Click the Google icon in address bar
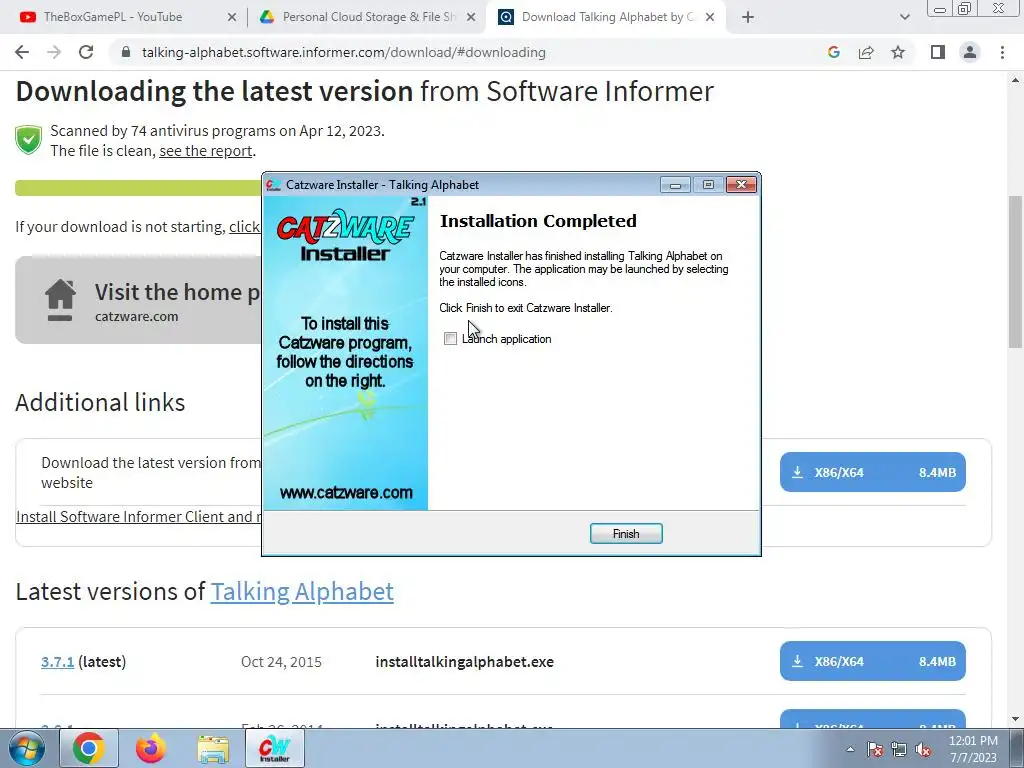This screenshot has width=1024, height=768. [x=833, y=52]
